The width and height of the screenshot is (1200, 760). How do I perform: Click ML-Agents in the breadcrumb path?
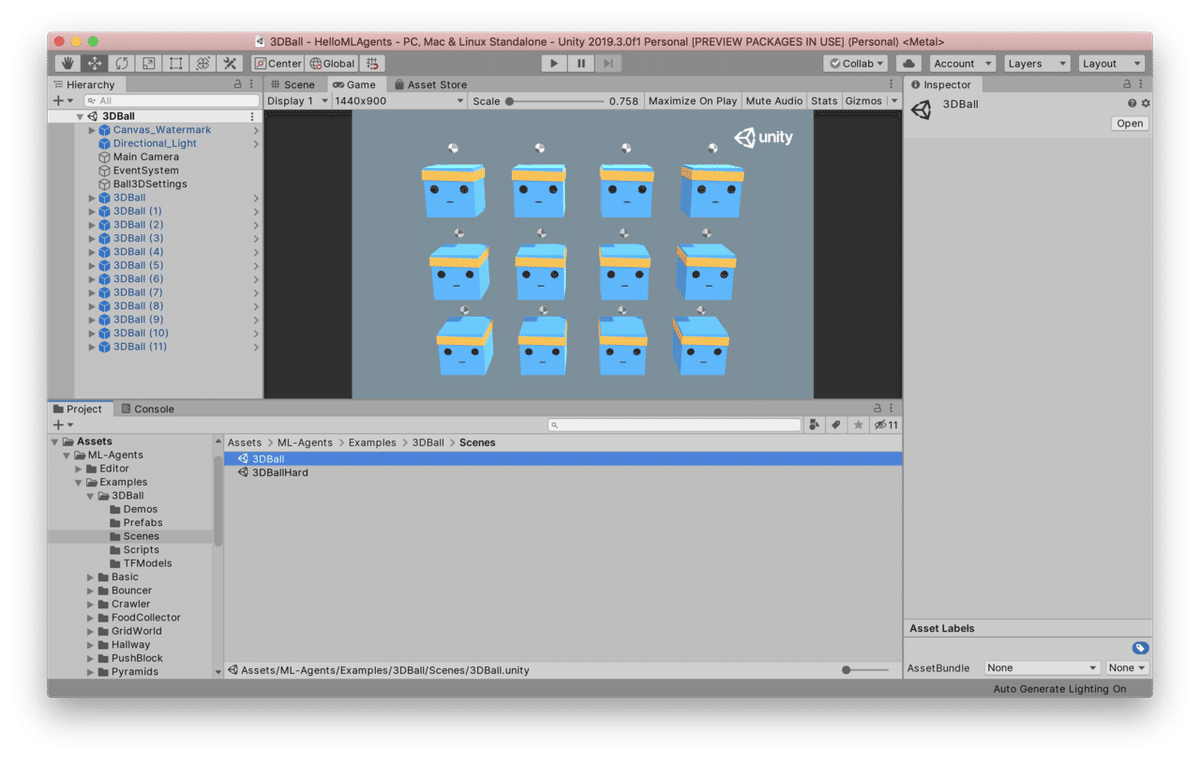coord(305,442)
